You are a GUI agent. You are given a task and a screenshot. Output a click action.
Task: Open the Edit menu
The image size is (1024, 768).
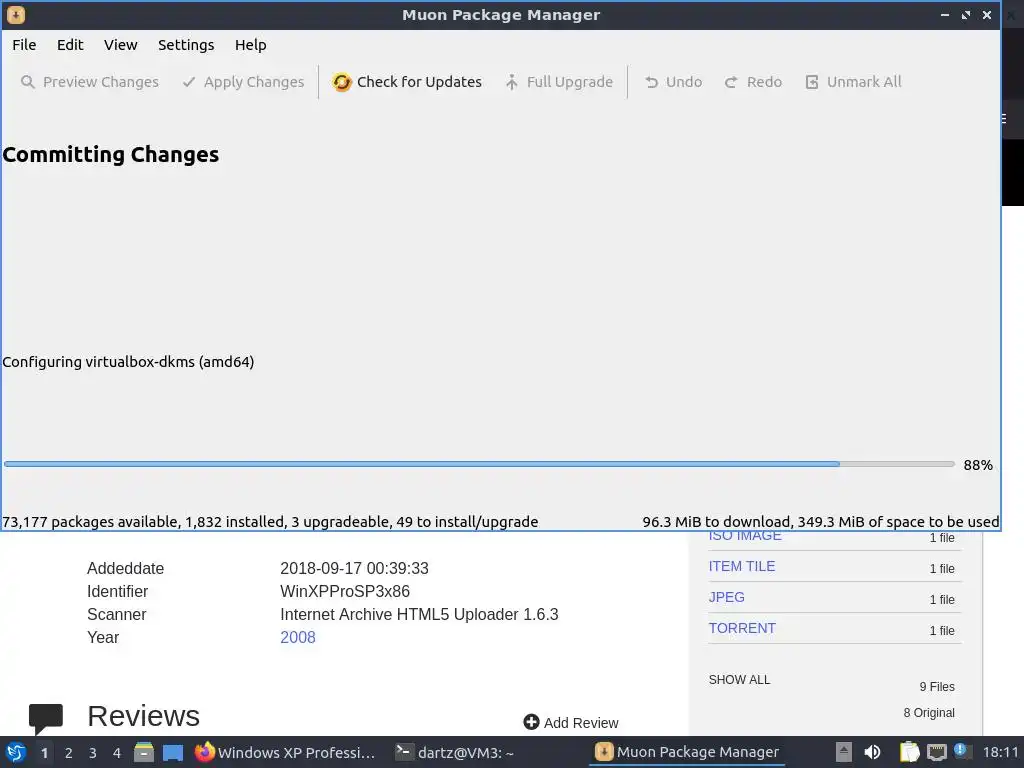click(70, 45)
